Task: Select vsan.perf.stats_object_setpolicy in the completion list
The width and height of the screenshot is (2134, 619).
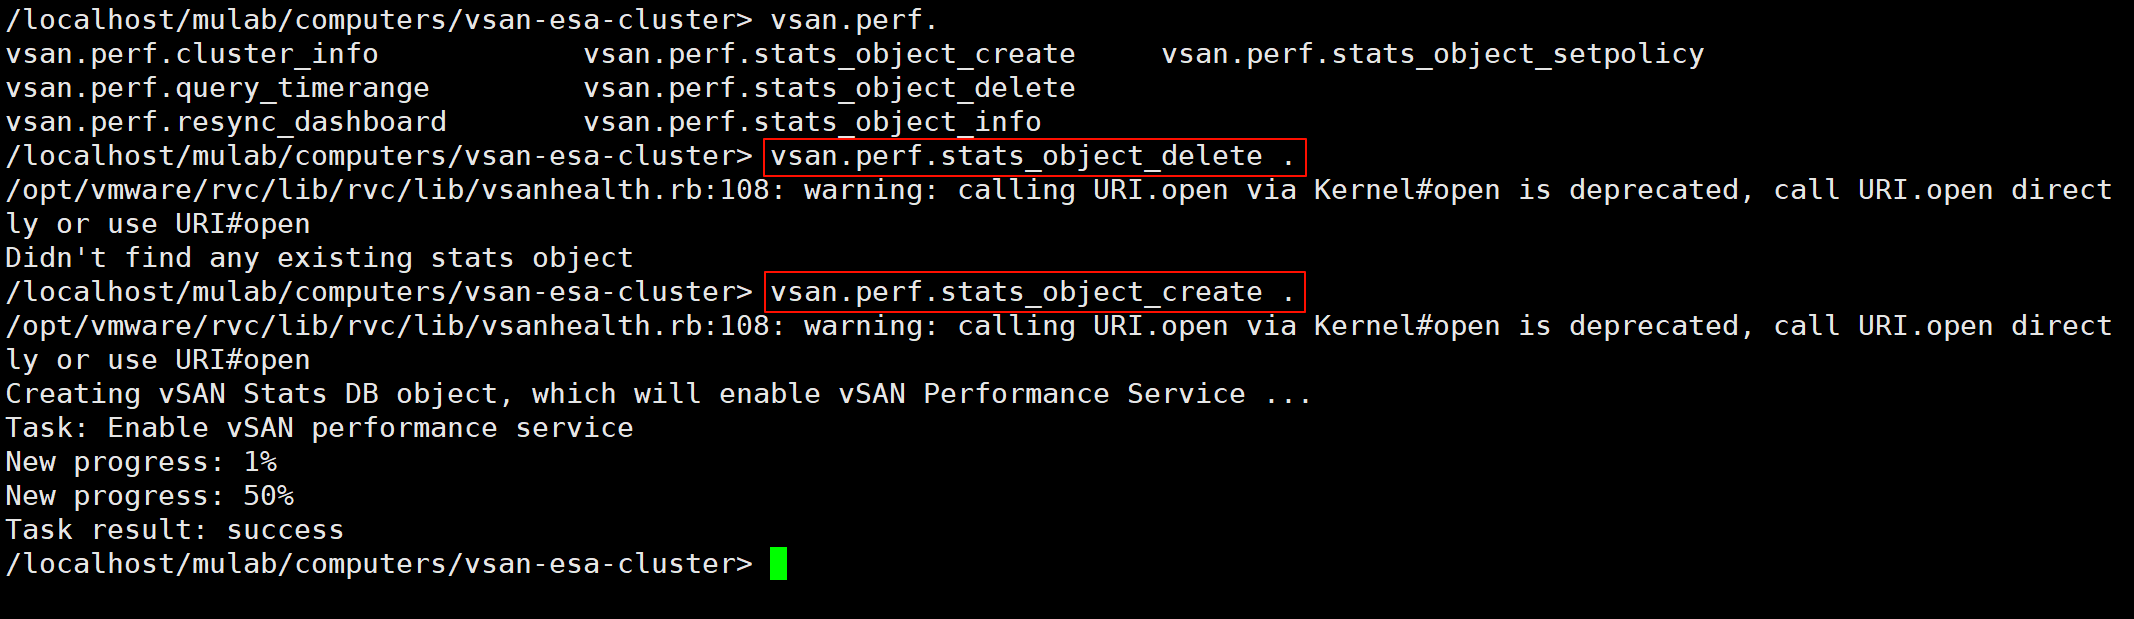Action: 1432,54
